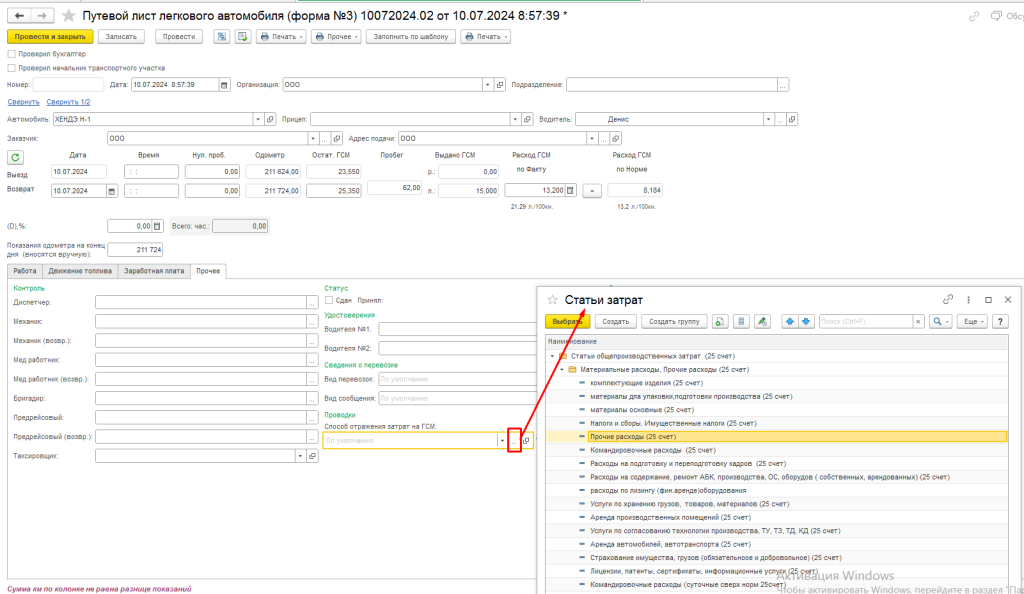
Task: Open the help question mark in Статьи затрат
Action: pyautogui.click(x=1000, y=322)
